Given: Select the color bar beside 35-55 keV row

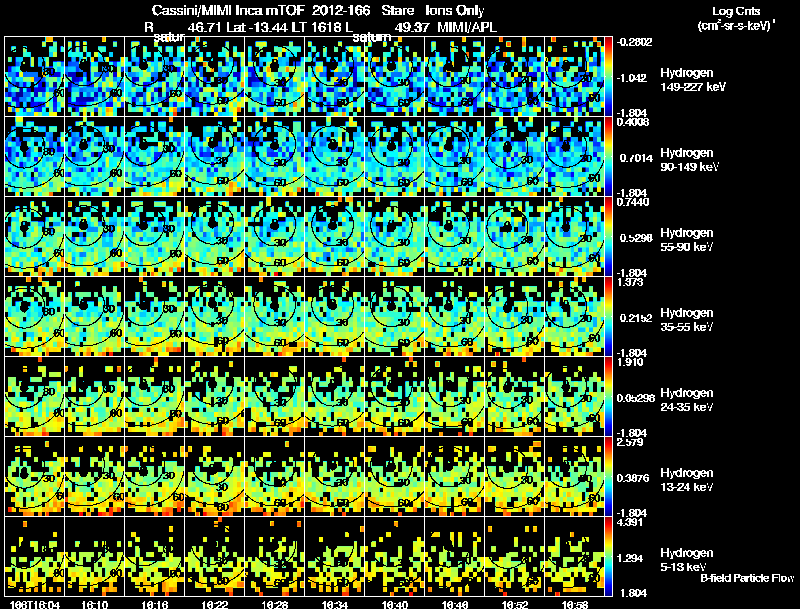Looking at the screenshot, I should [x=608, y=316].
